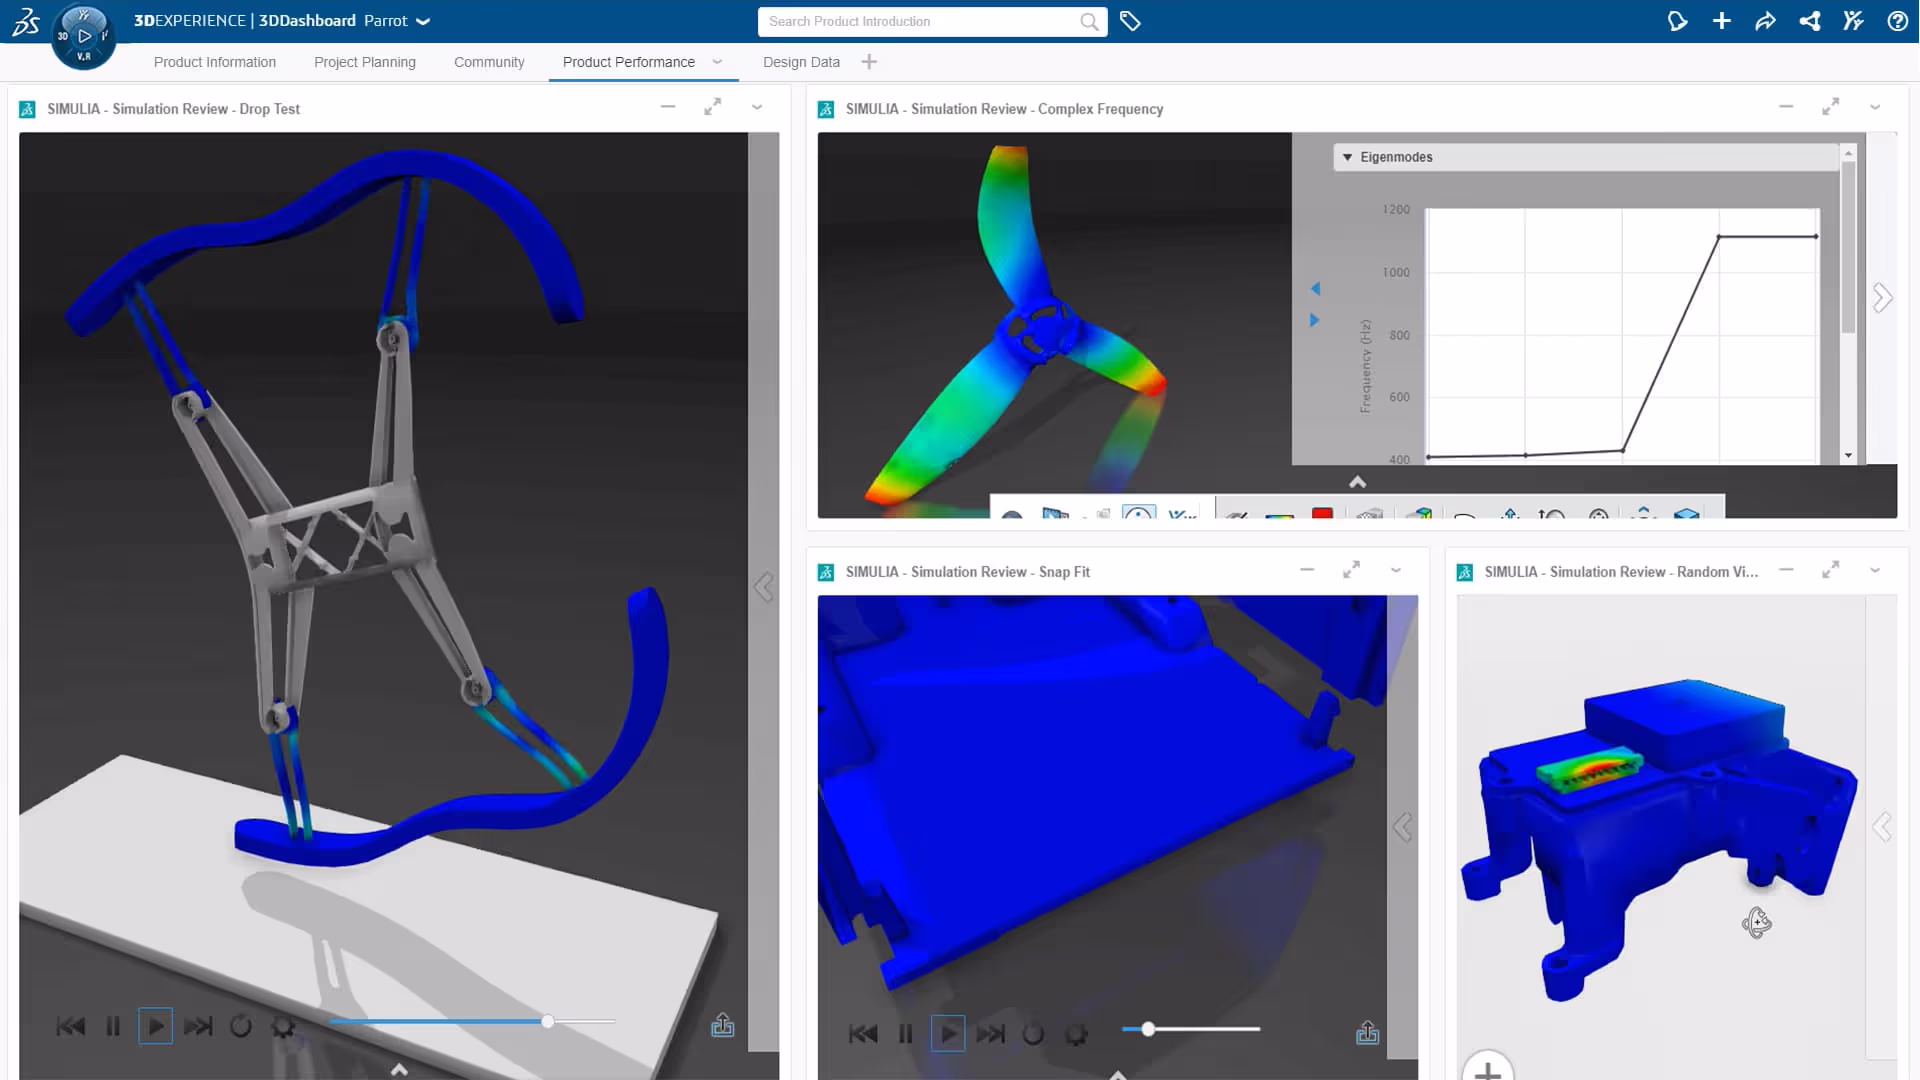Maximize the Random Vibration widget
Image resolution: width=1920 pixels, height=1080 pixels.
click(1831, 570)
